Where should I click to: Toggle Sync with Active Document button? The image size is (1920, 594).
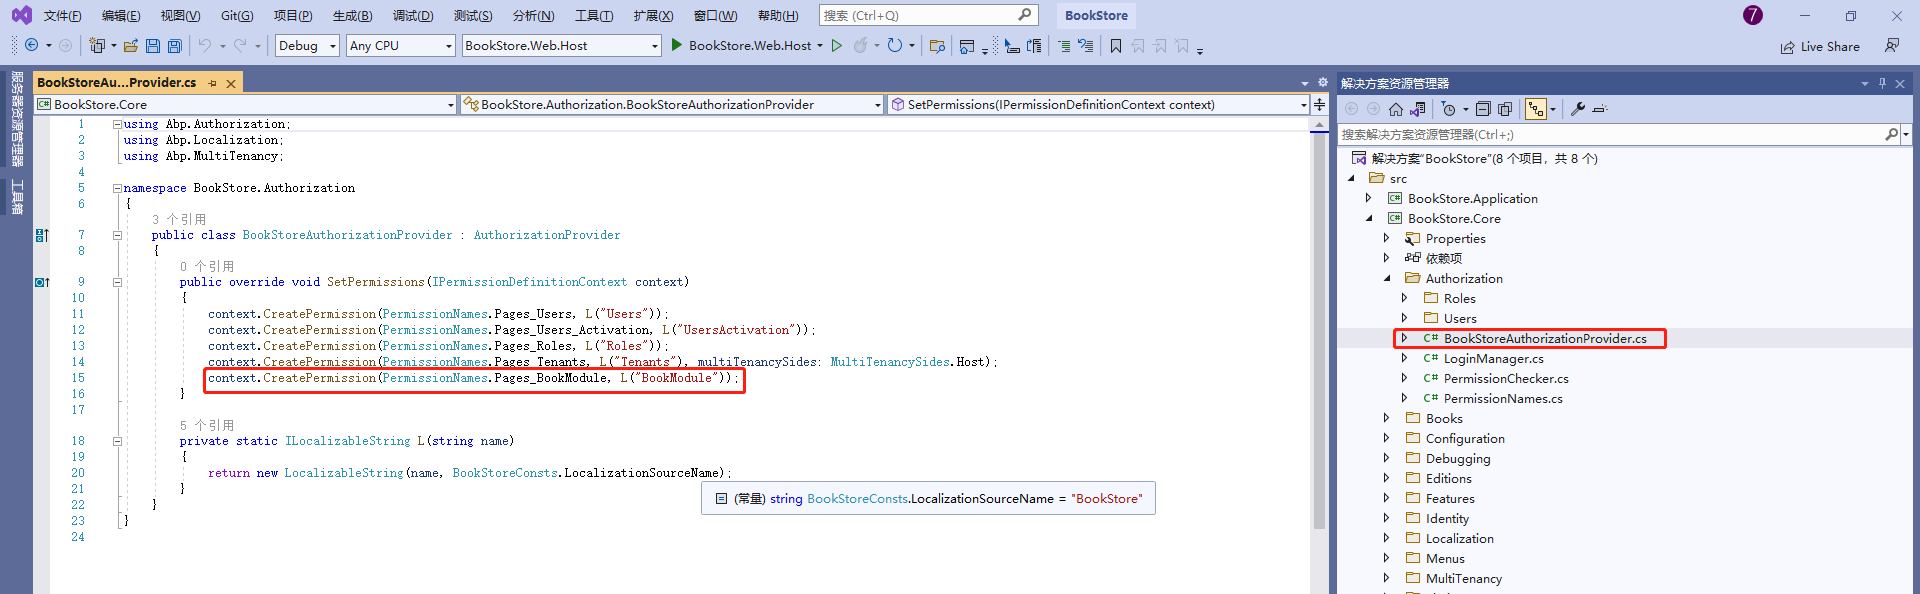coord(1536,109)
